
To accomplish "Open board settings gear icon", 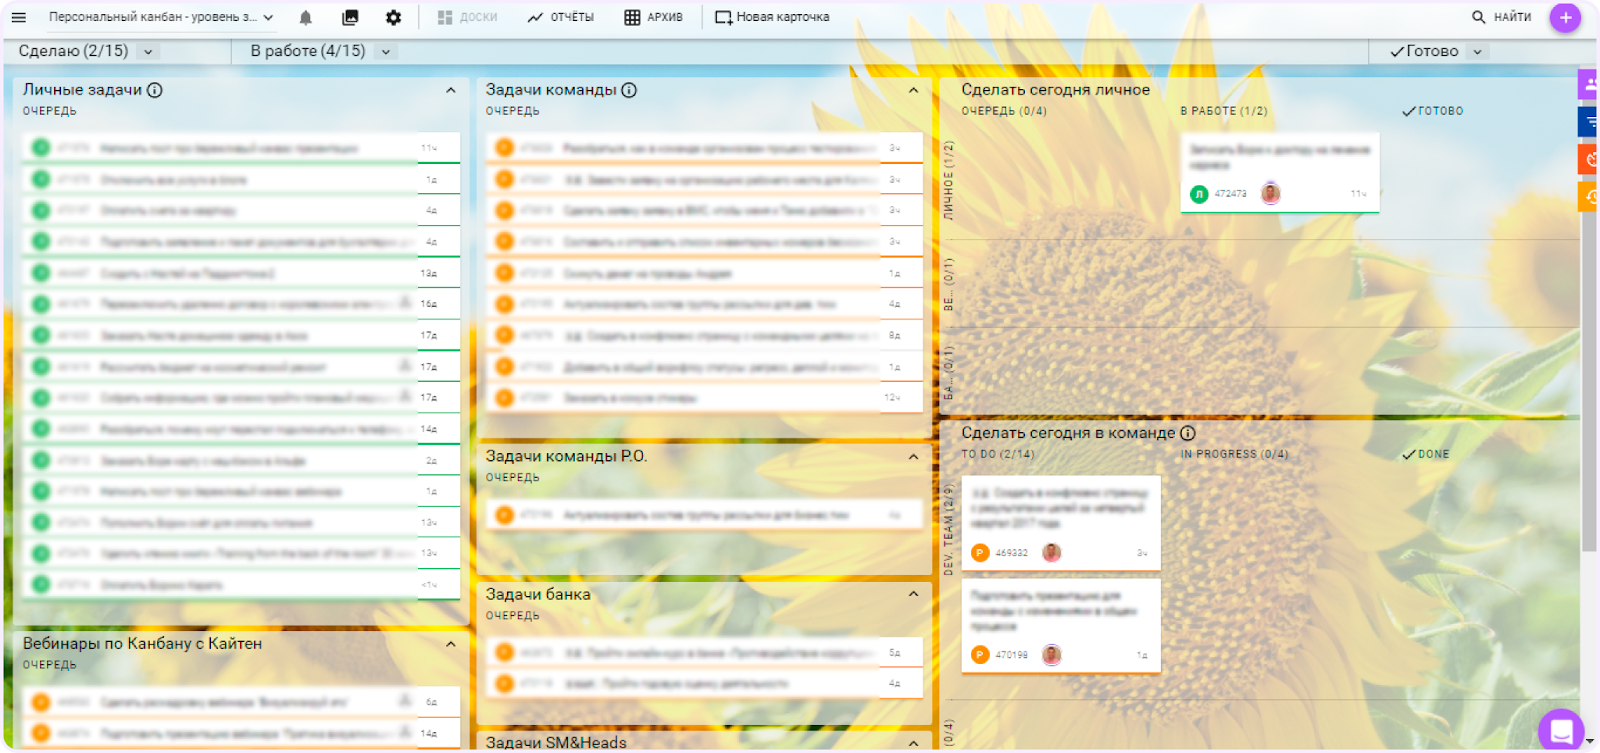I will (393, 17).
